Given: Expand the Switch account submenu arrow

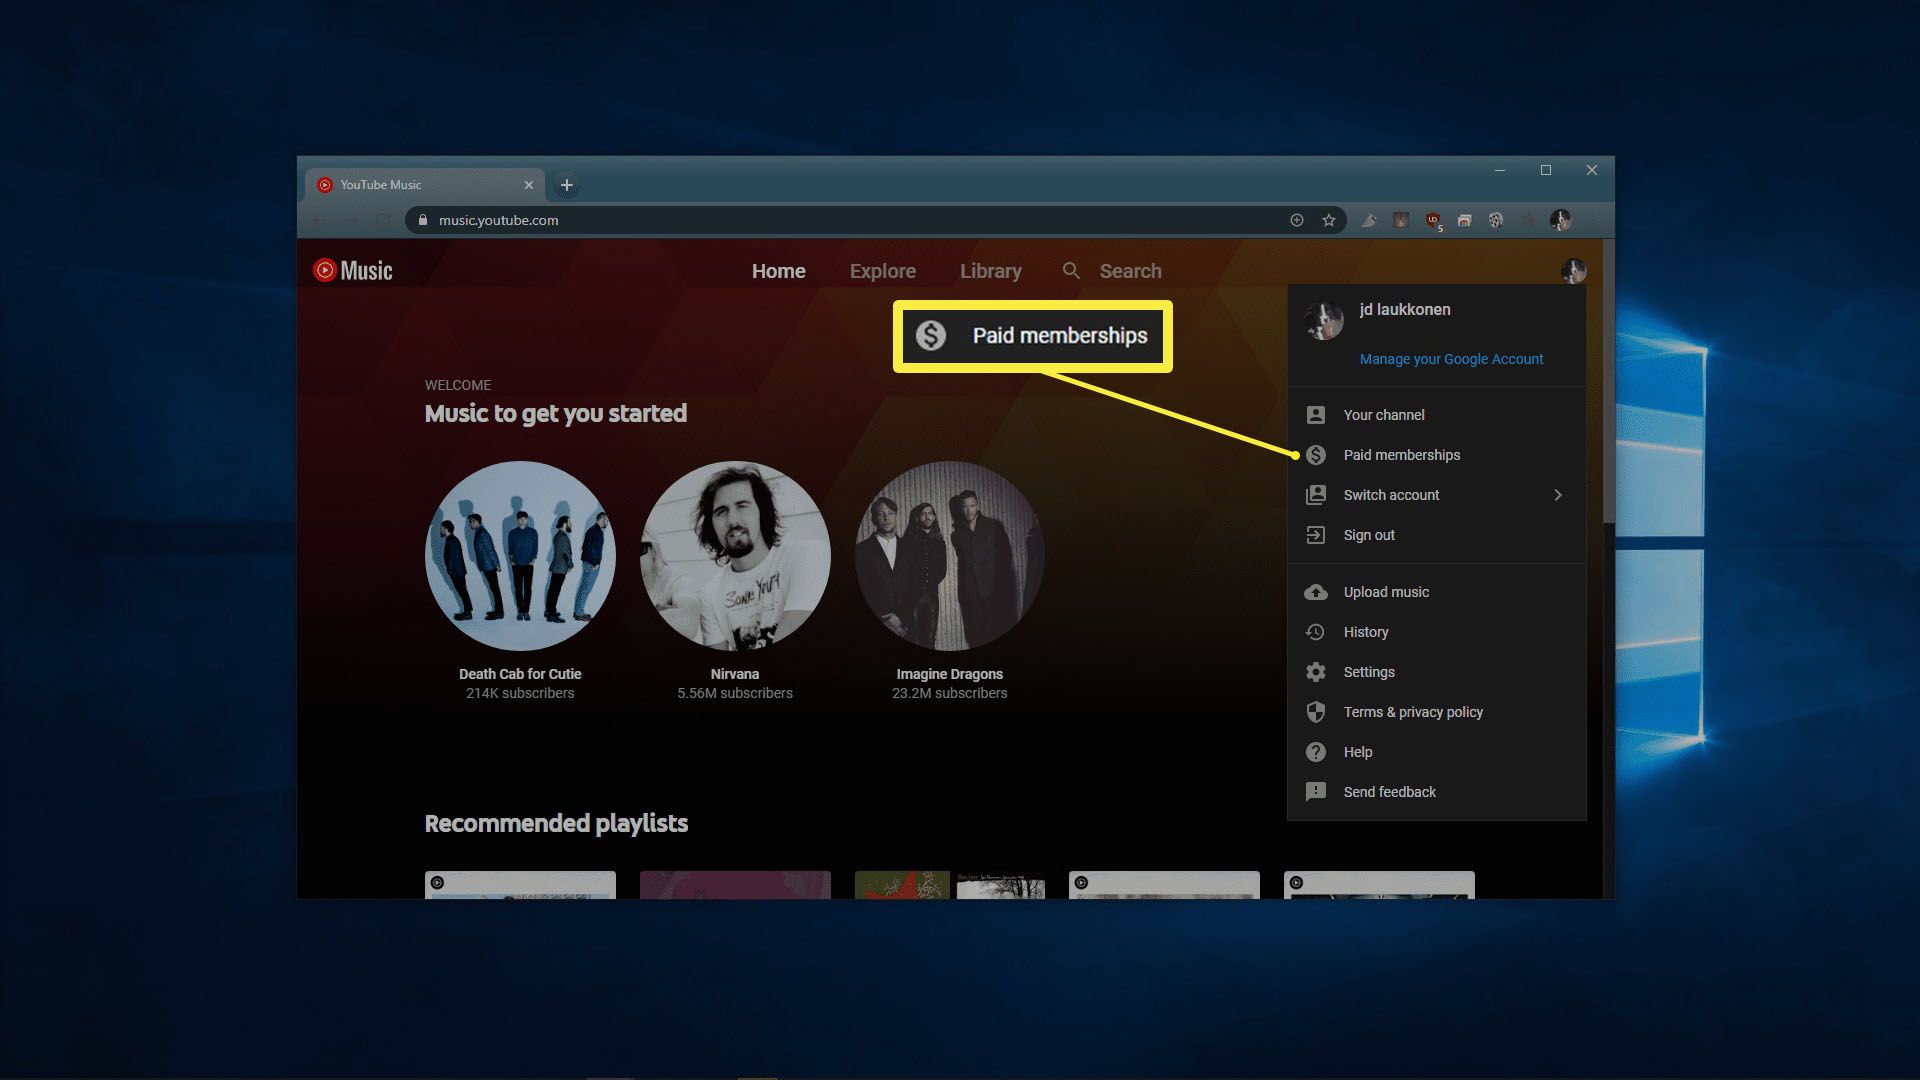Looking at the screenshot, I should click(x=1557, y=495).
